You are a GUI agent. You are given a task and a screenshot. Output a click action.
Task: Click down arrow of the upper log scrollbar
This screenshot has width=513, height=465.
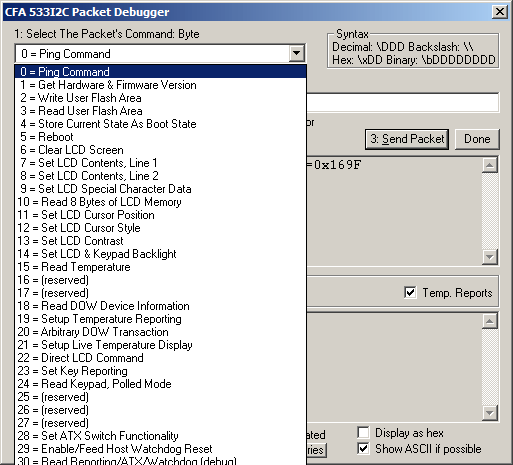click(490, 257)
